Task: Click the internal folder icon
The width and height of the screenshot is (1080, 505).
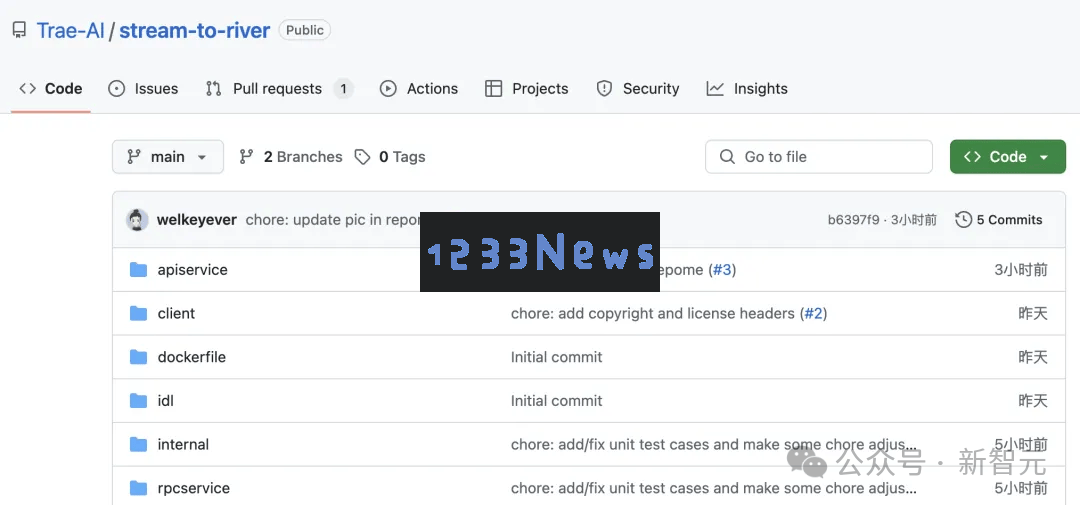Action: (x=138, y=444)
